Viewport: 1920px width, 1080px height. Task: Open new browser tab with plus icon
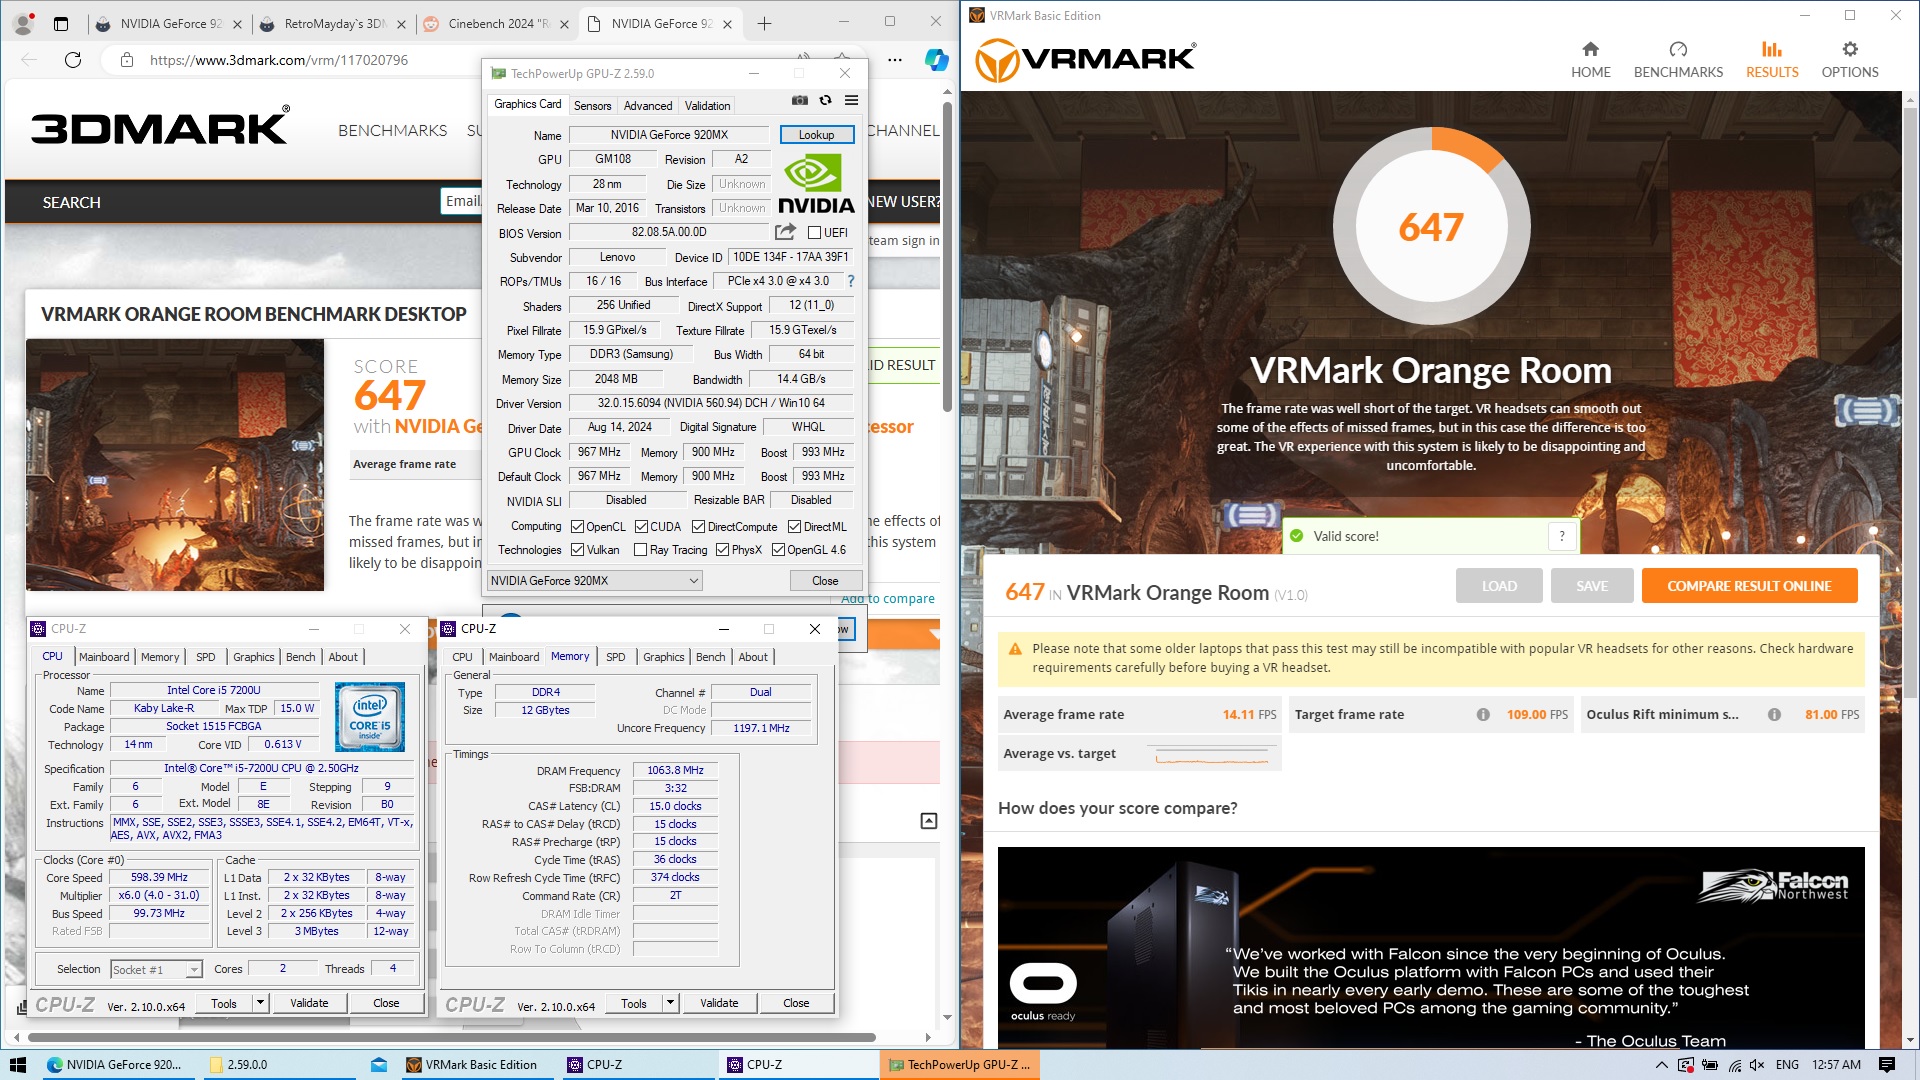764,24
